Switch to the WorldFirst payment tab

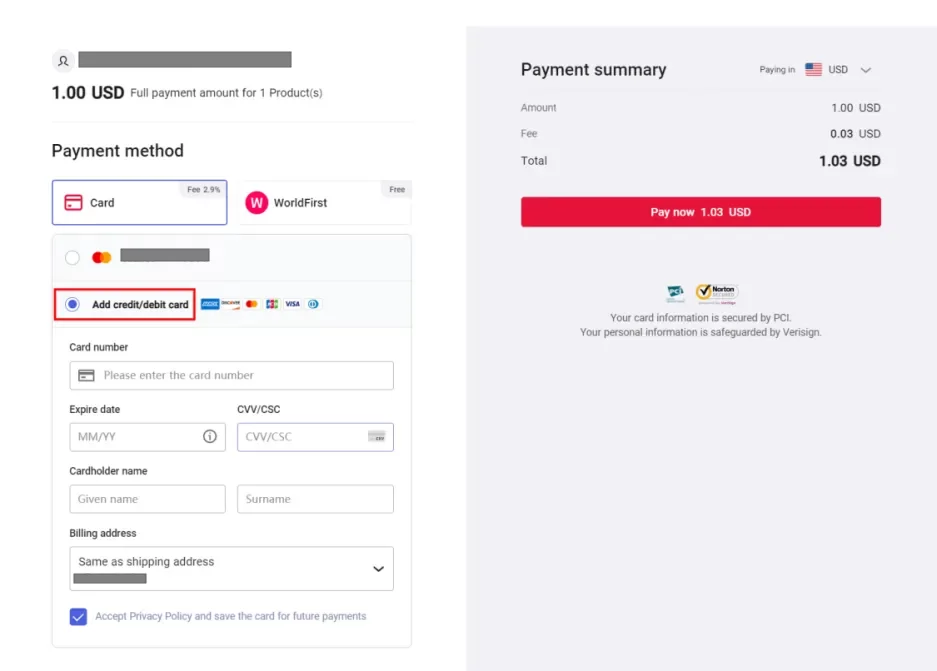(326, 203)
